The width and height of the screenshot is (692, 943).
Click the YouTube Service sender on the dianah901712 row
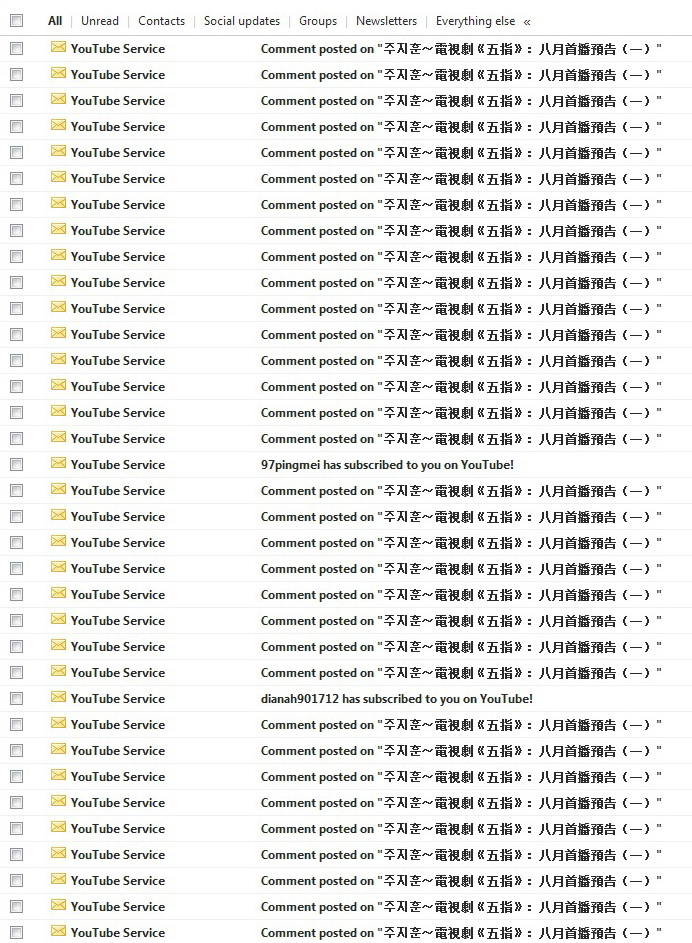click(118, 699)
